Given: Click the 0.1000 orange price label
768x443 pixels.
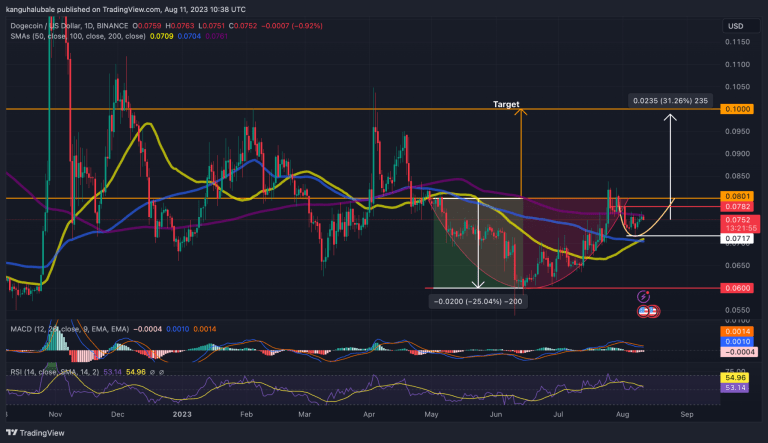Looking at the screenshot, I should (x=736, y=108).
